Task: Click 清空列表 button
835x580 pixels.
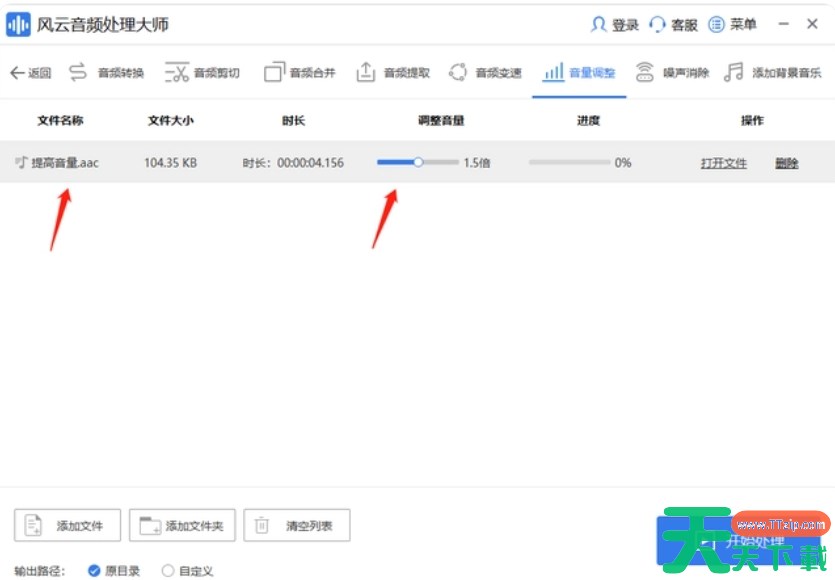Action: (x=297, y=525)
